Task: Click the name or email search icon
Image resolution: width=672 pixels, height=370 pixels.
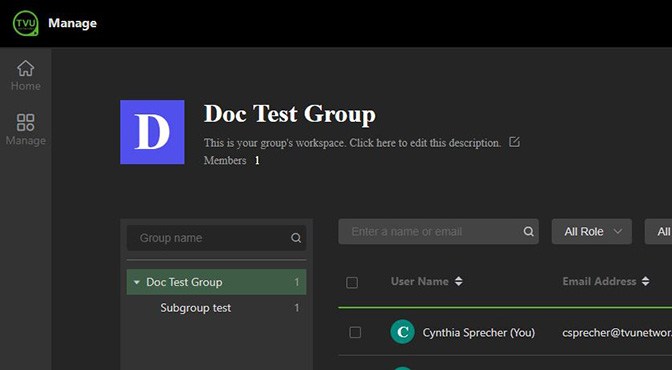Action: point(528,232)
